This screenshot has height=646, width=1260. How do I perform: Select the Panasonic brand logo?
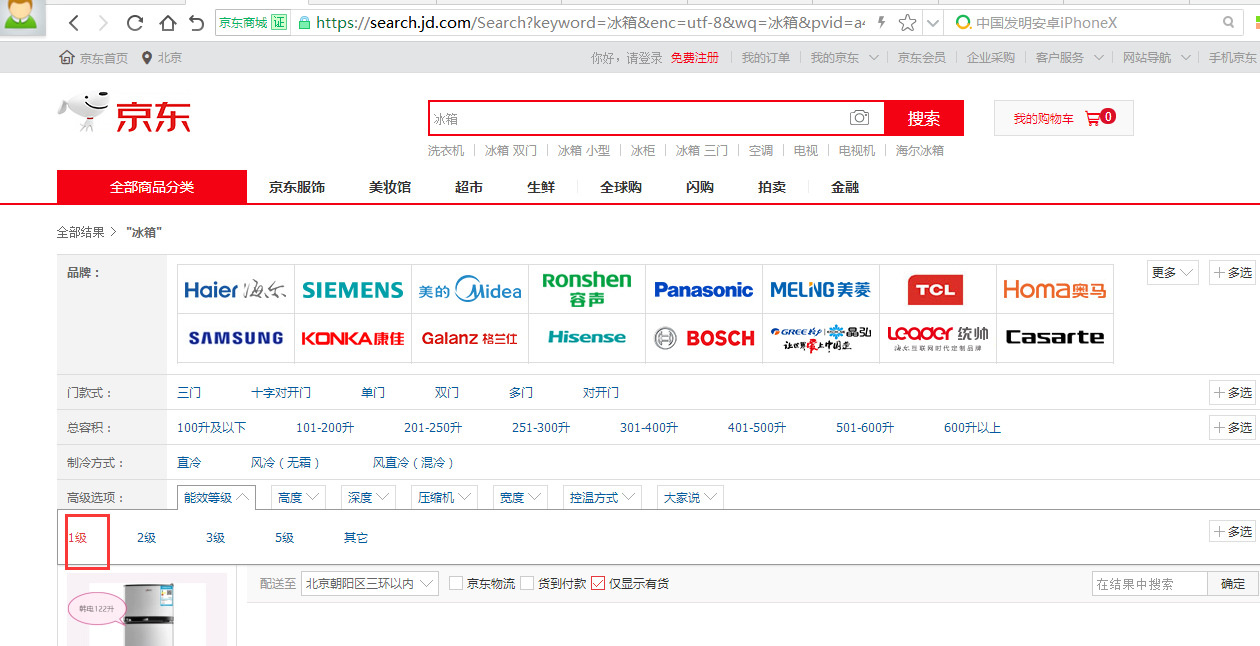704,290
